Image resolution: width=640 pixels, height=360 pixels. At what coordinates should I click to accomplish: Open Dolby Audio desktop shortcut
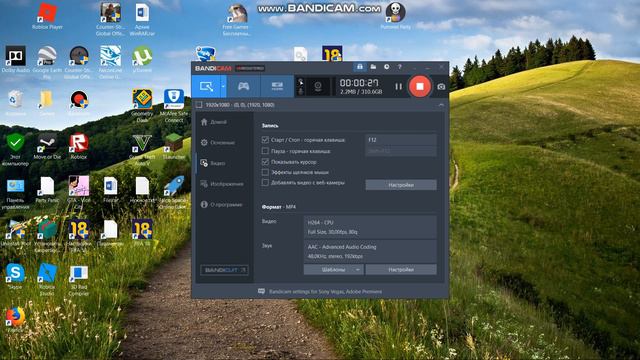[x=16, y=59]
